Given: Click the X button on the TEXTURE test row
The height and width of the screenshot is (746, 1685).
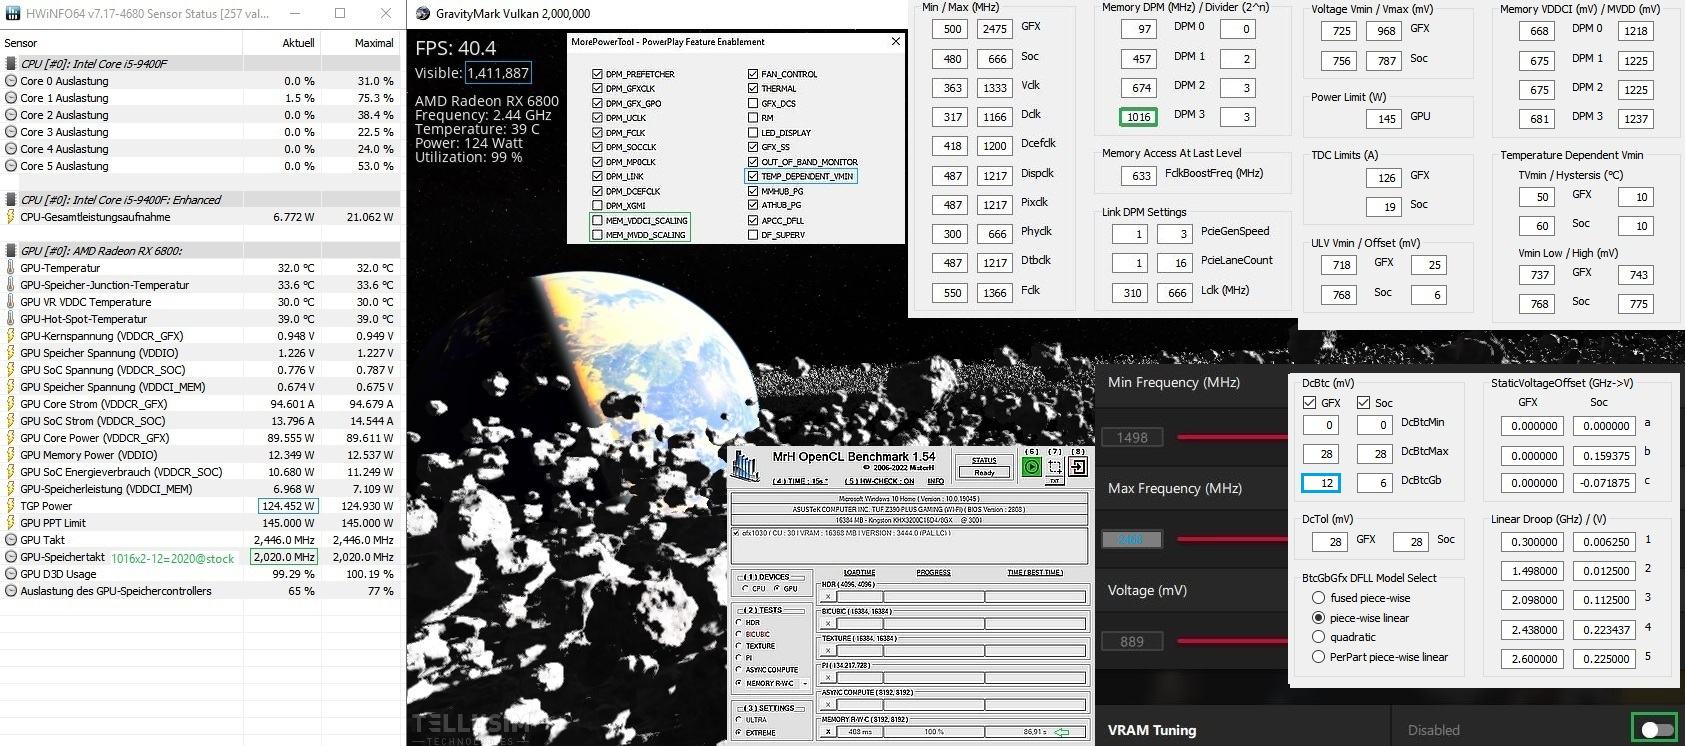Looking at the screenshot, I should point(828,650).
